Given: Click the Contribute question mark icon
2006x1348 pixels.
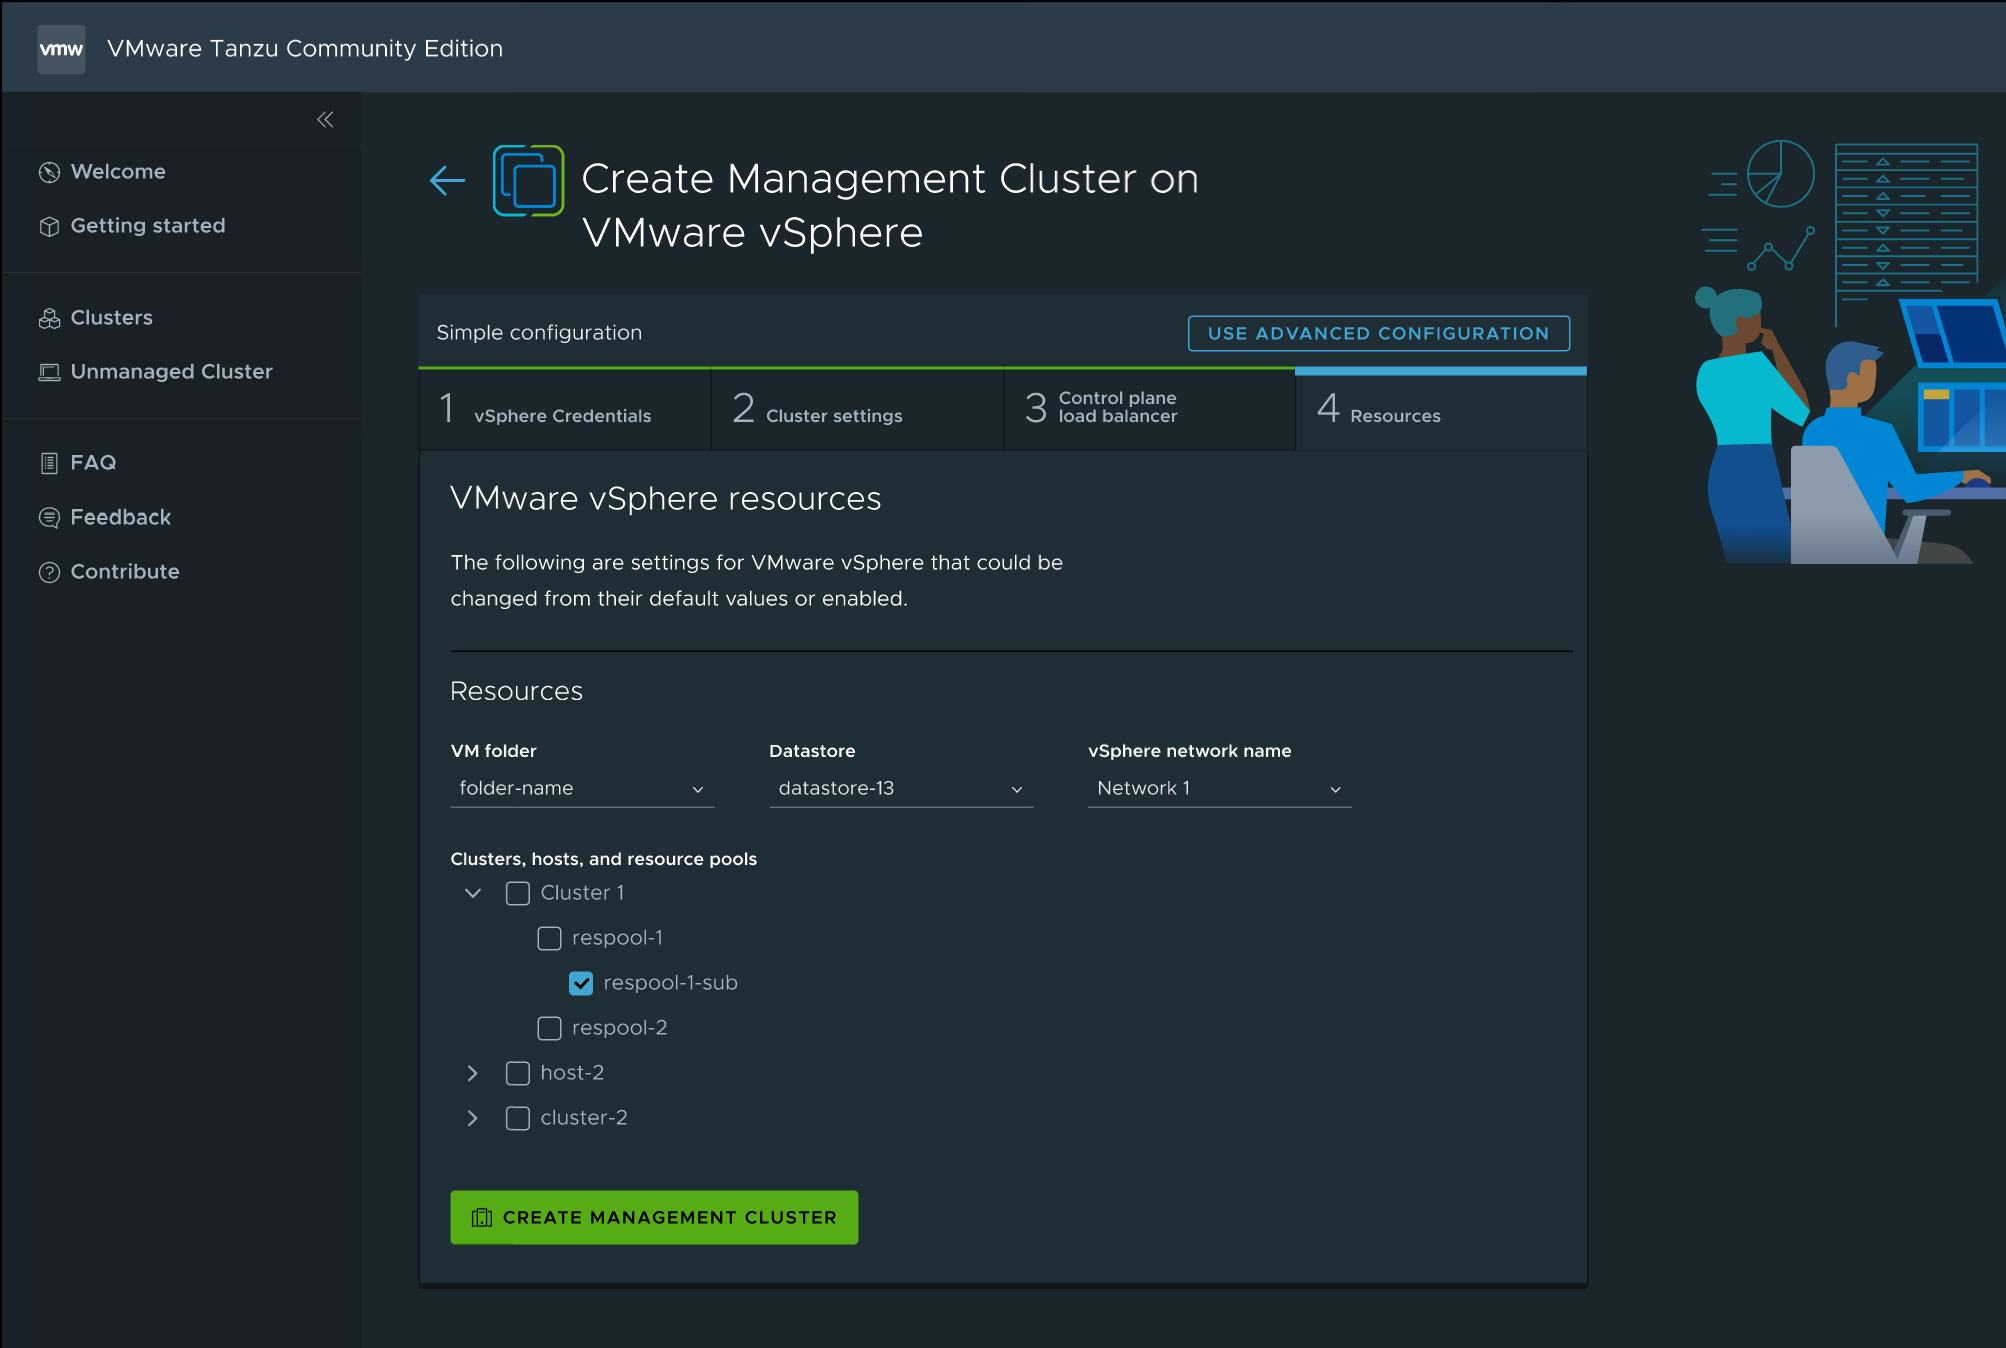Looking at the screenshot, I should [x=49, y=572].
